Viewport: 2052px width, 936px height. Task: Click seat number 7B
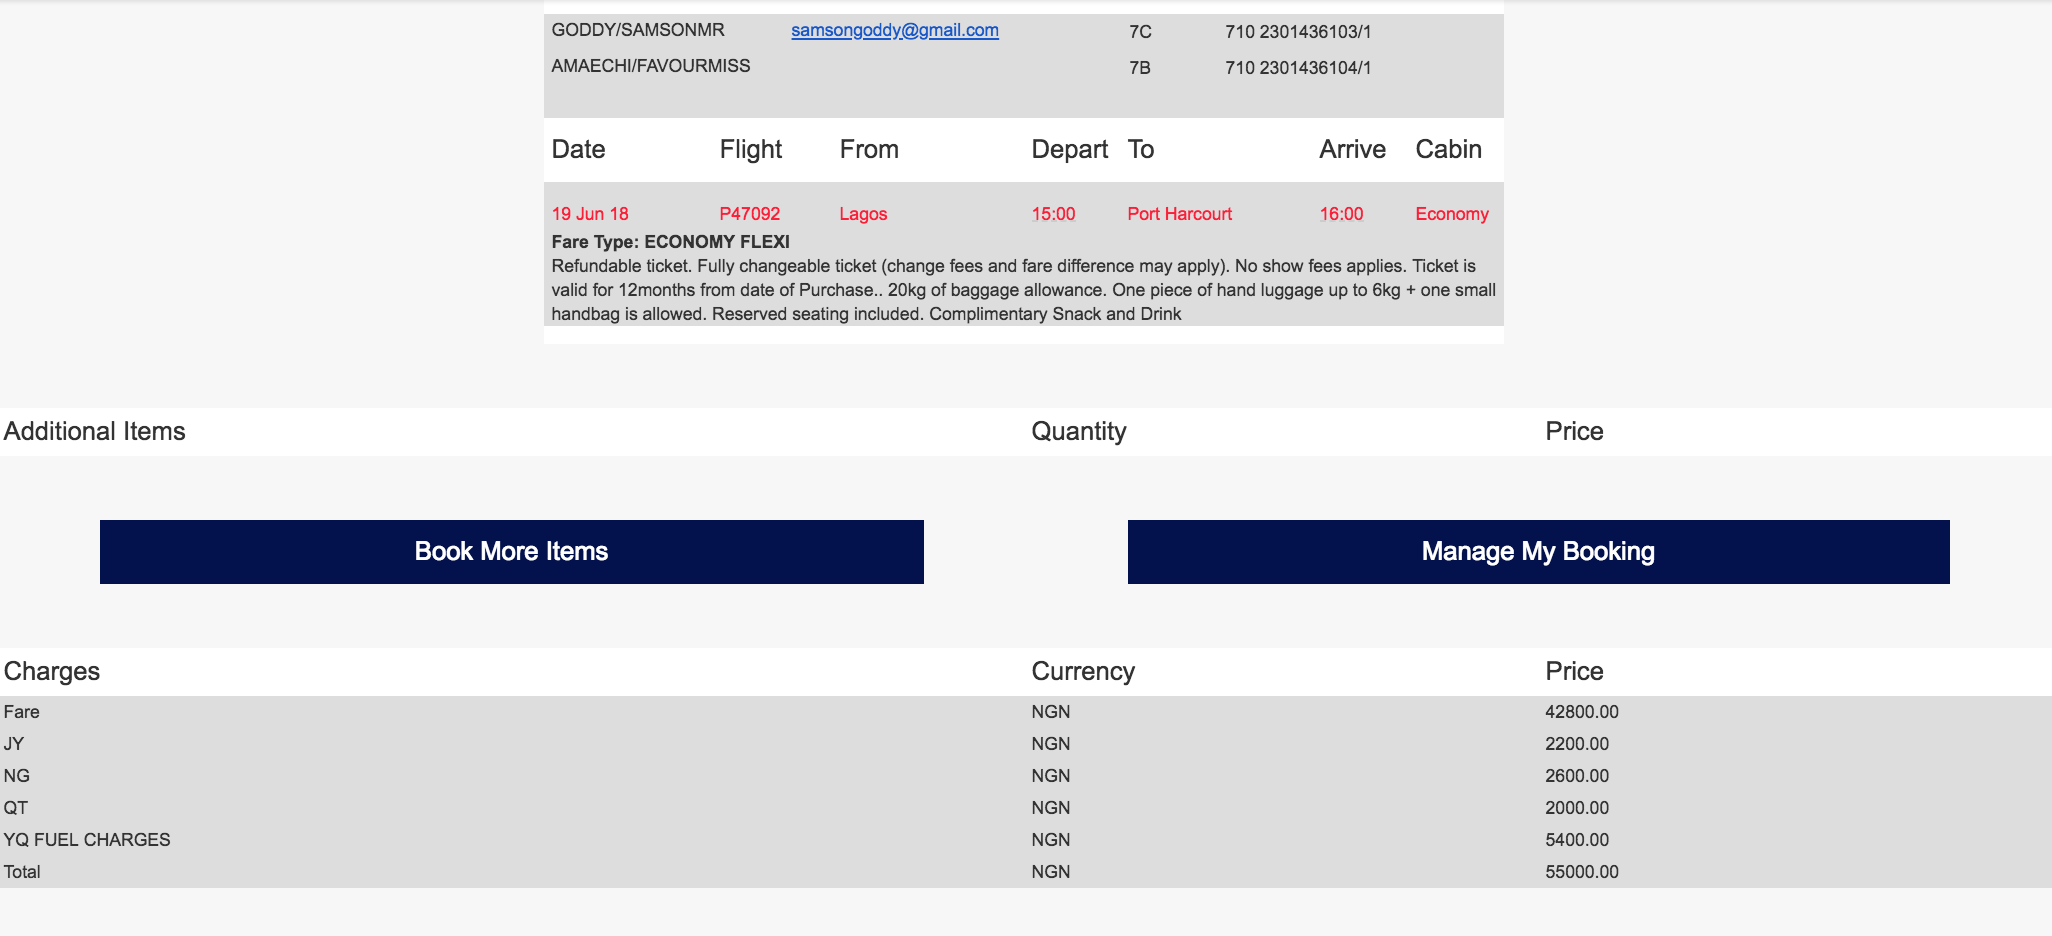click(x=1140, y=68)
